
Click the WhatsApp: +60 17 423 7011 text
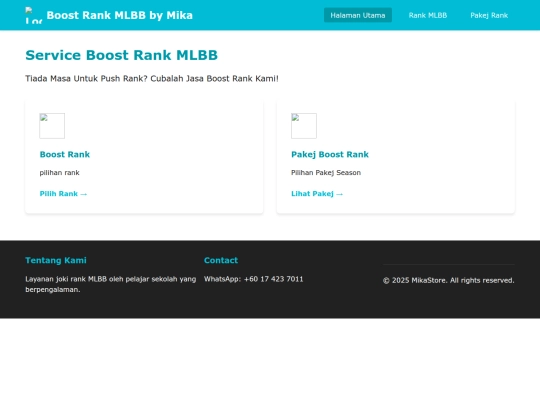253,279
